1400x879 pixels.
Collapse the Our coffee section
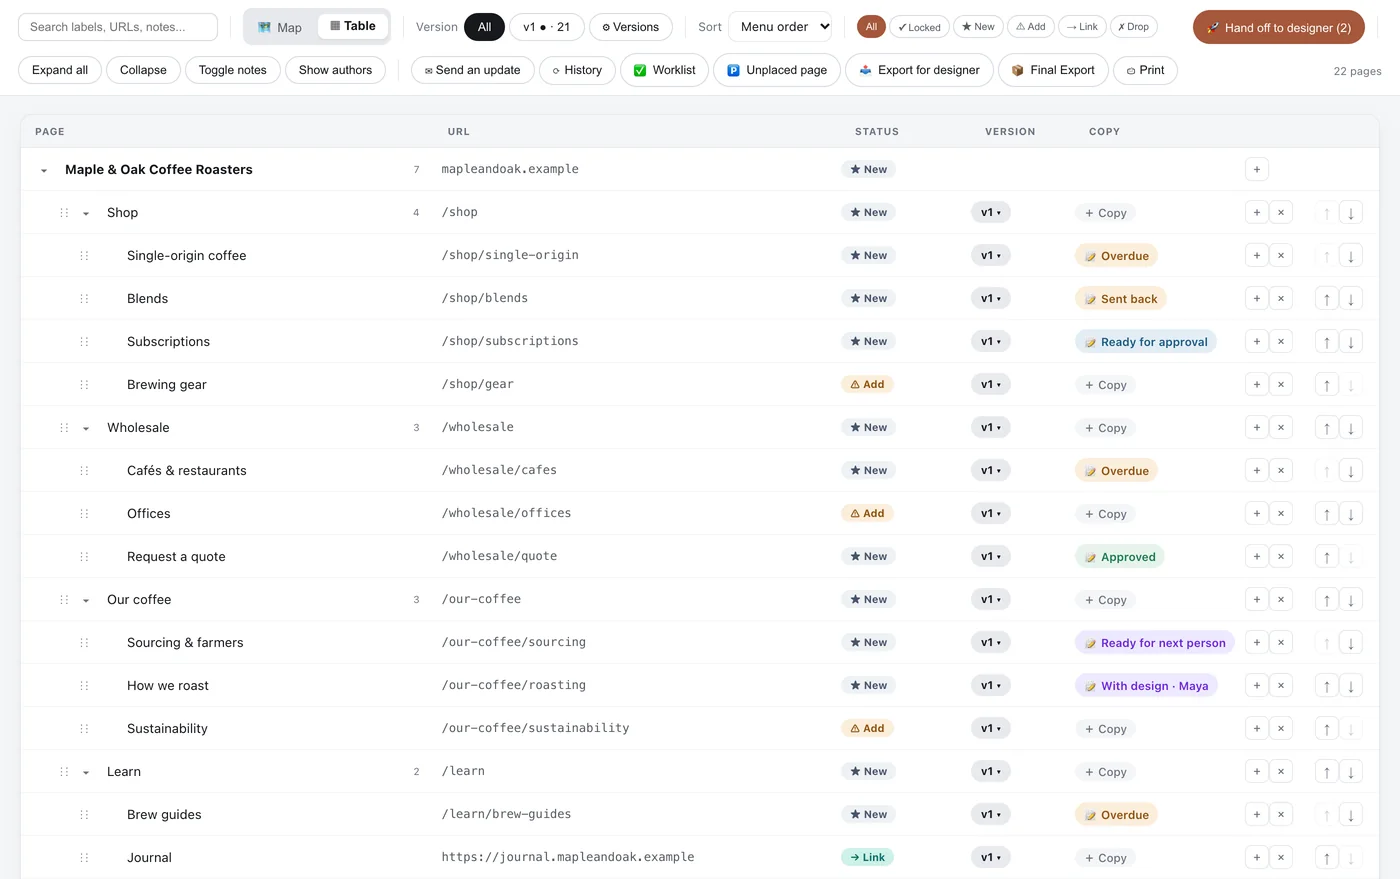pyautogui.click(x=86, y=600)
